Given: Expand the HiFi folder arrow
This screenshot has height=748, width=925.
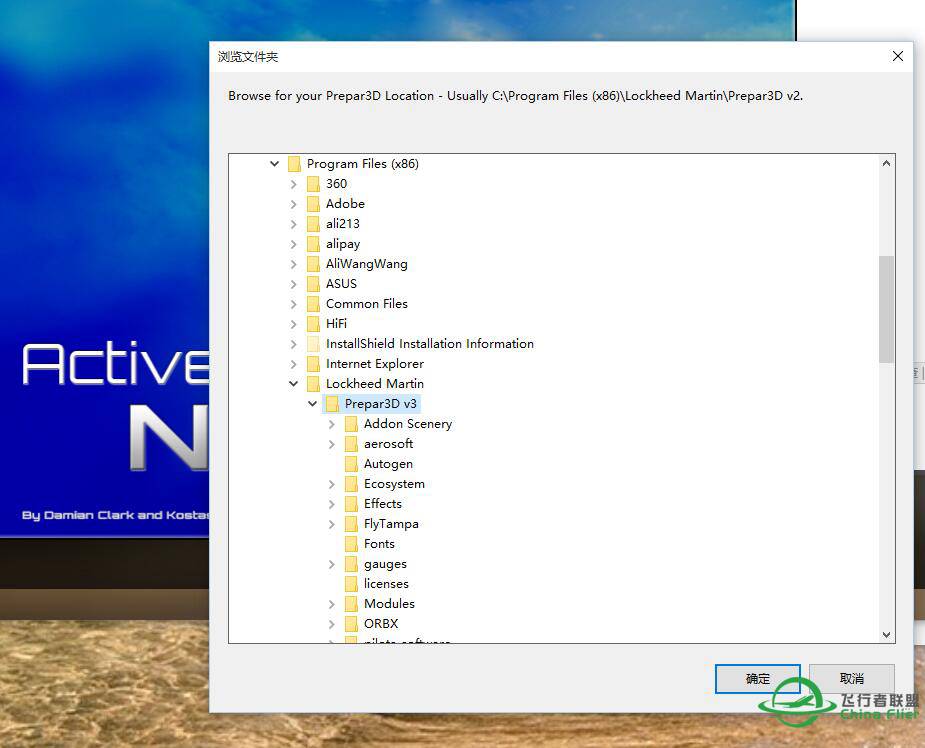Looking at the screenshot, I should pos(293,324).
